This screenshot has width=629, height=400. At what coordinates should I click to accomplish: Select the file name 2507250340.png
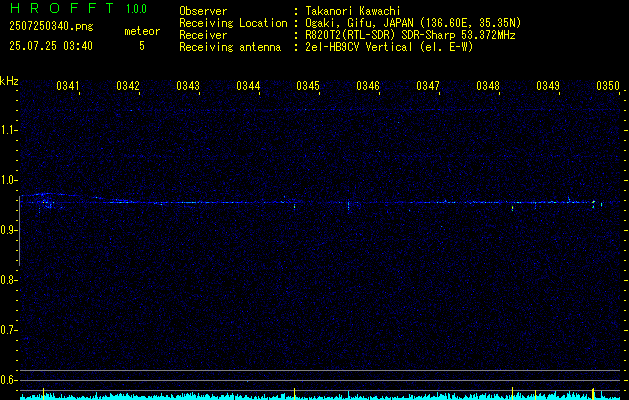[51, 27]
